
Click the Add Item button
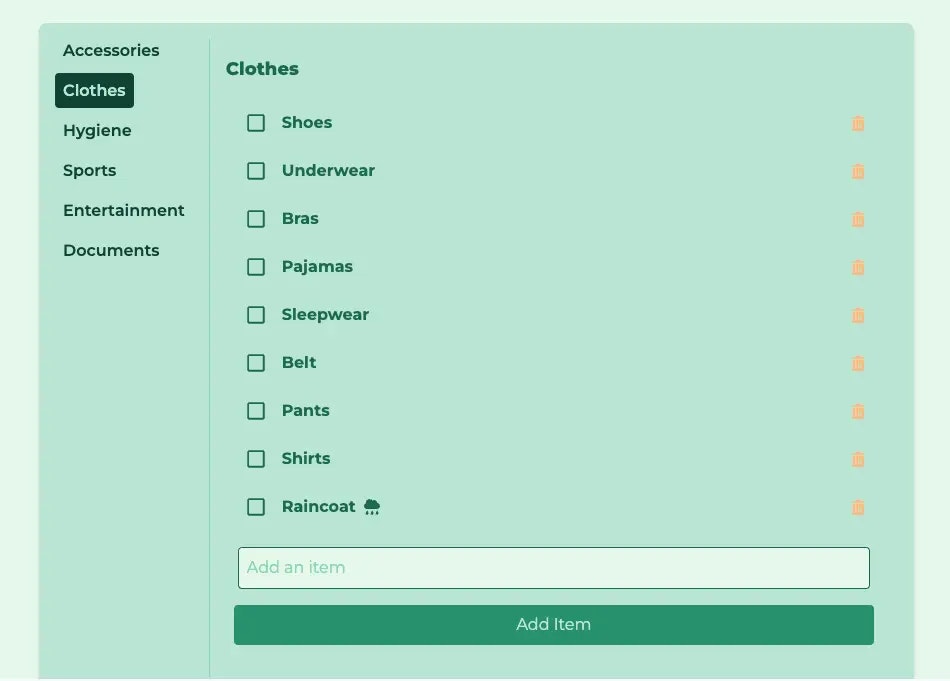tap(554, 625)
